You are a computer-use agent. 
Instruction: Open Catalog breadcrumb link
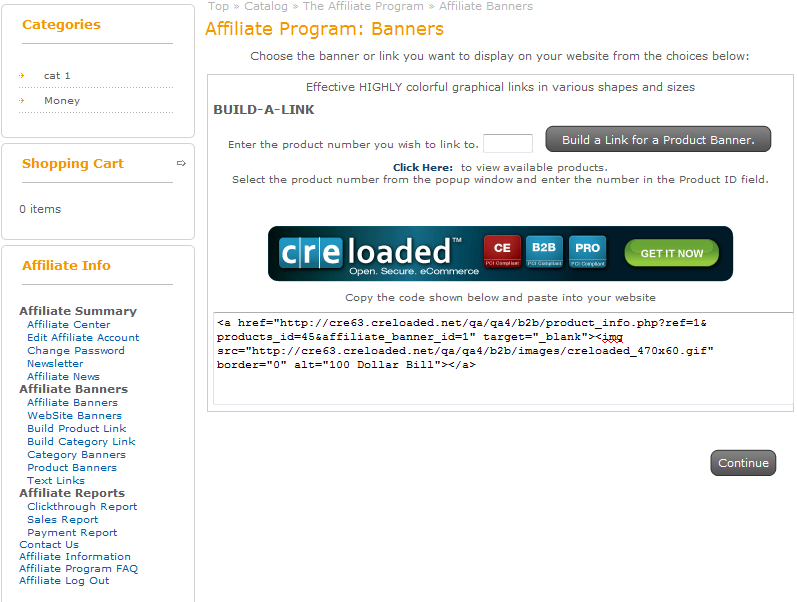pyautogui.click(x=266, y=6)
